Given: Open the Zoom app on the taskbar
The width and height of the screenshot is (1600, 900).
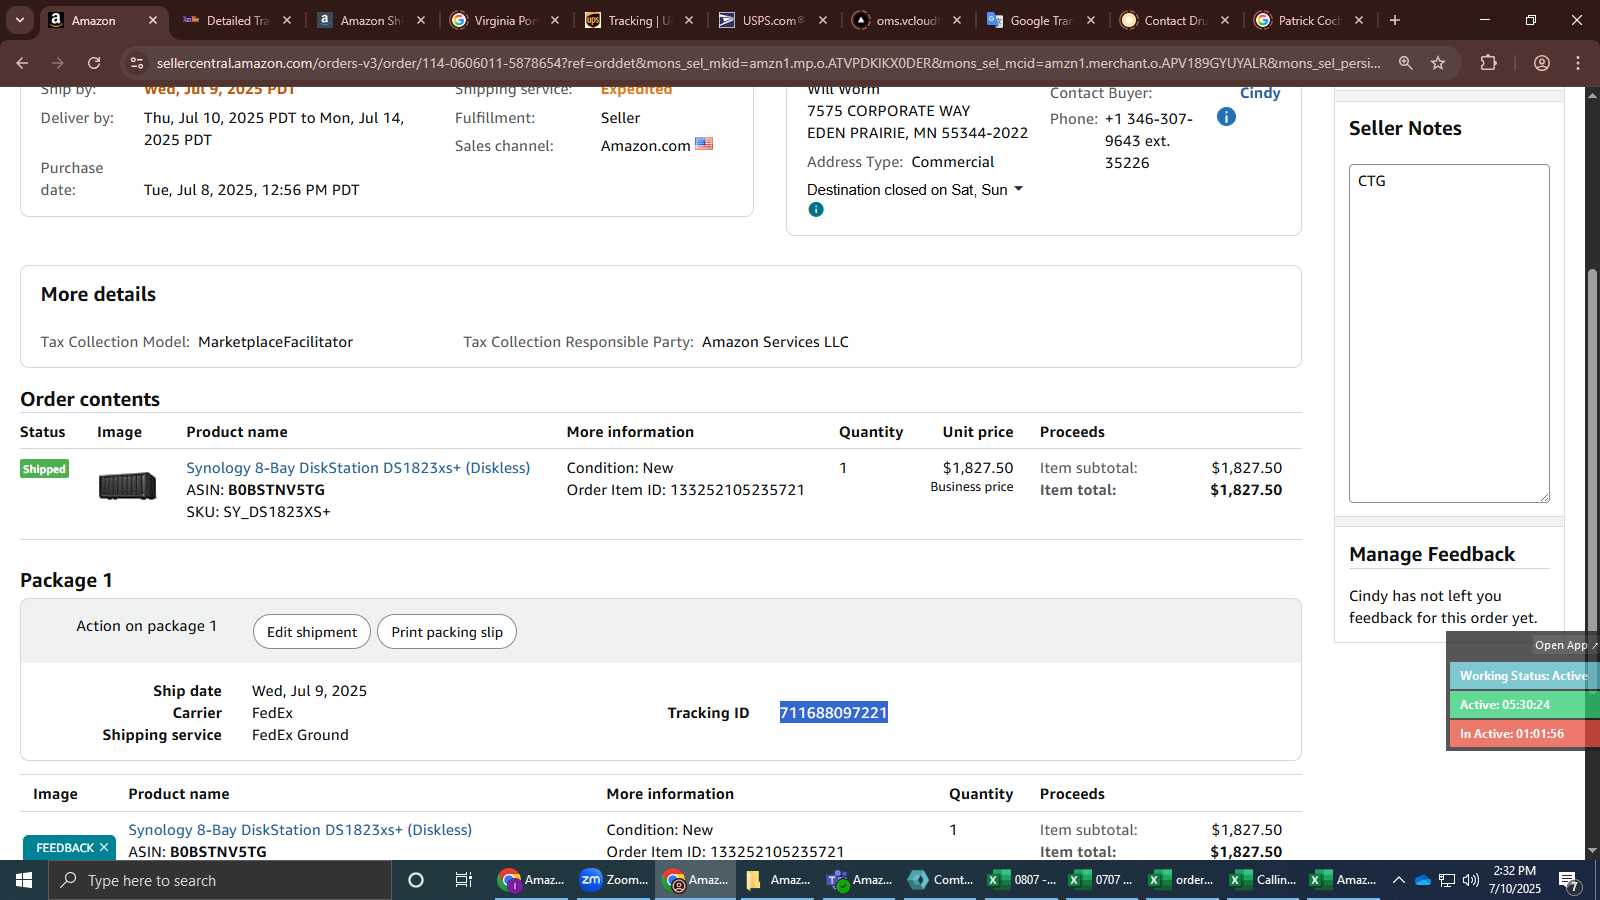Looking at the screenshot, I should (x=614, y=880).
